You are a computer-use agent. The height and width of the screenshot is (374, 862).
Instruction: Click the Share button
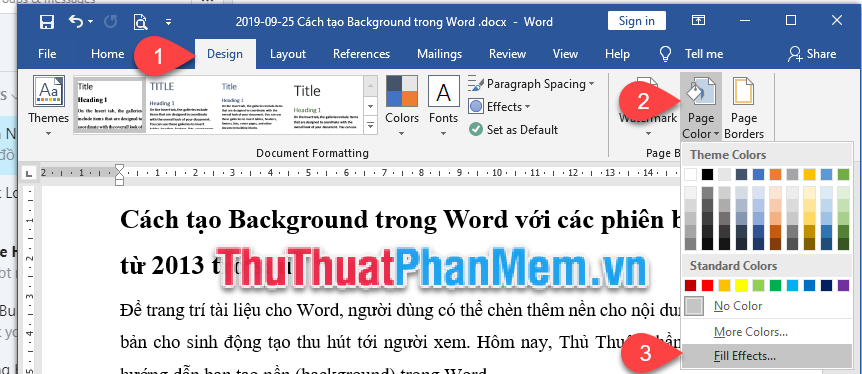pos(811,54)
